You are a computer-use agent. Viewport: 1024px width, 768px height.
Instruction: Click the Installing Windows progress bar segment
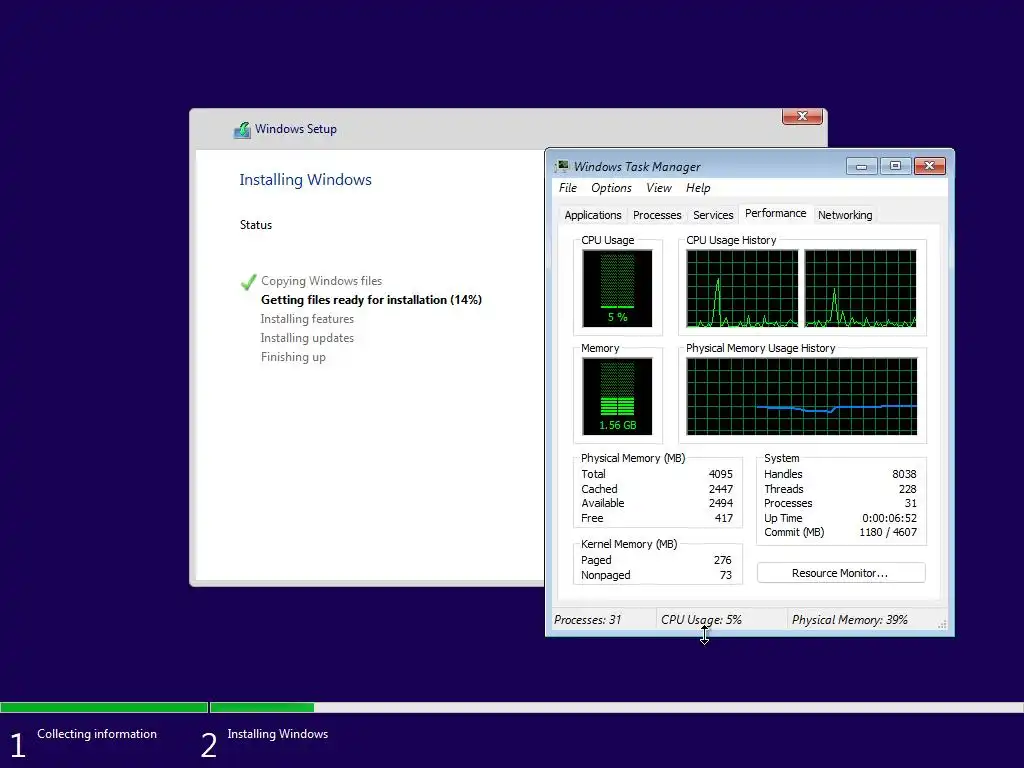(x=262, y=707)
